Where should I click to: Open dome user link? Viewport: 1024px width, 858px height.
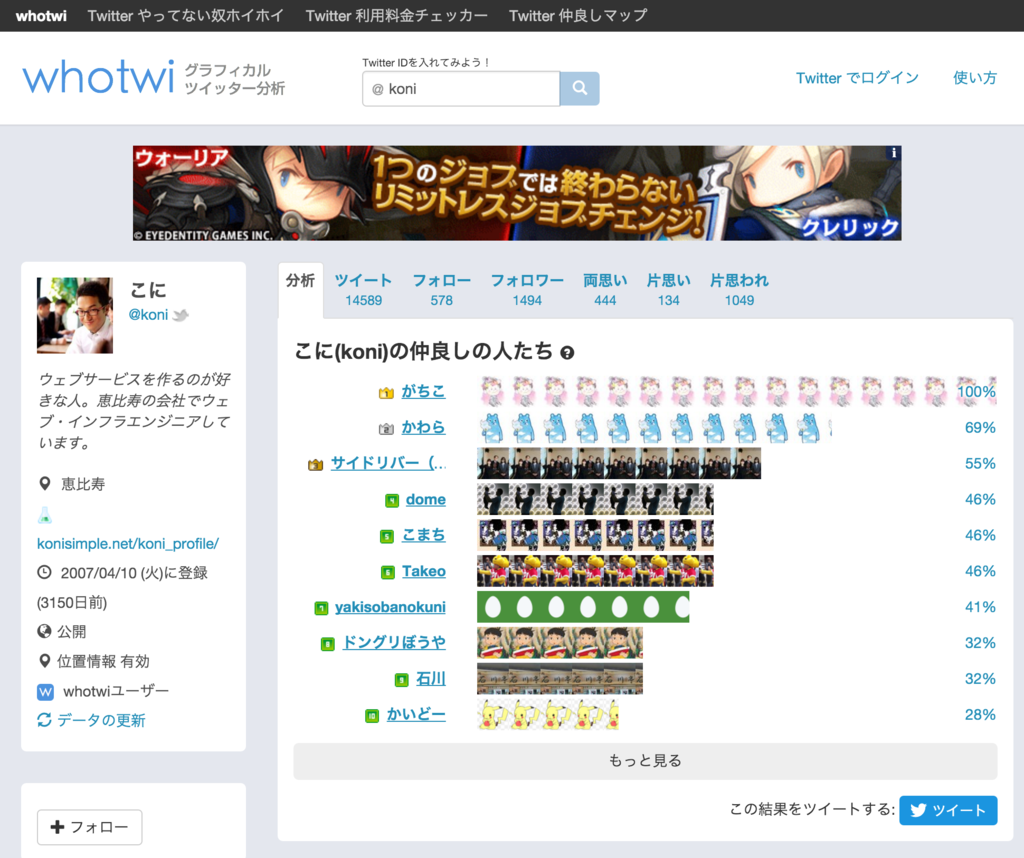[426, 500]
